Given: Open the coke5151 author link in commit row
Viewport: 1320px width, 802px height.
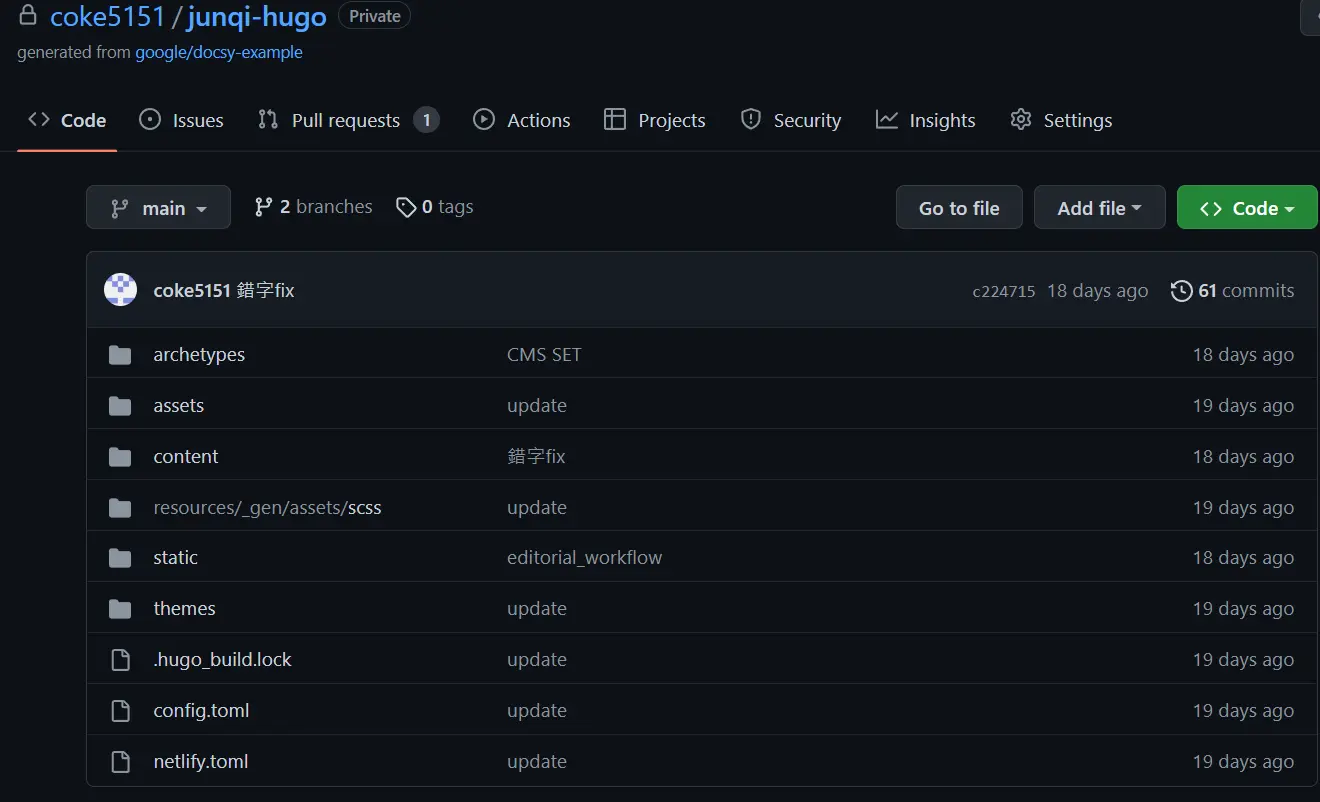Looking at the screenshot, I should click(x=192, y=291).
